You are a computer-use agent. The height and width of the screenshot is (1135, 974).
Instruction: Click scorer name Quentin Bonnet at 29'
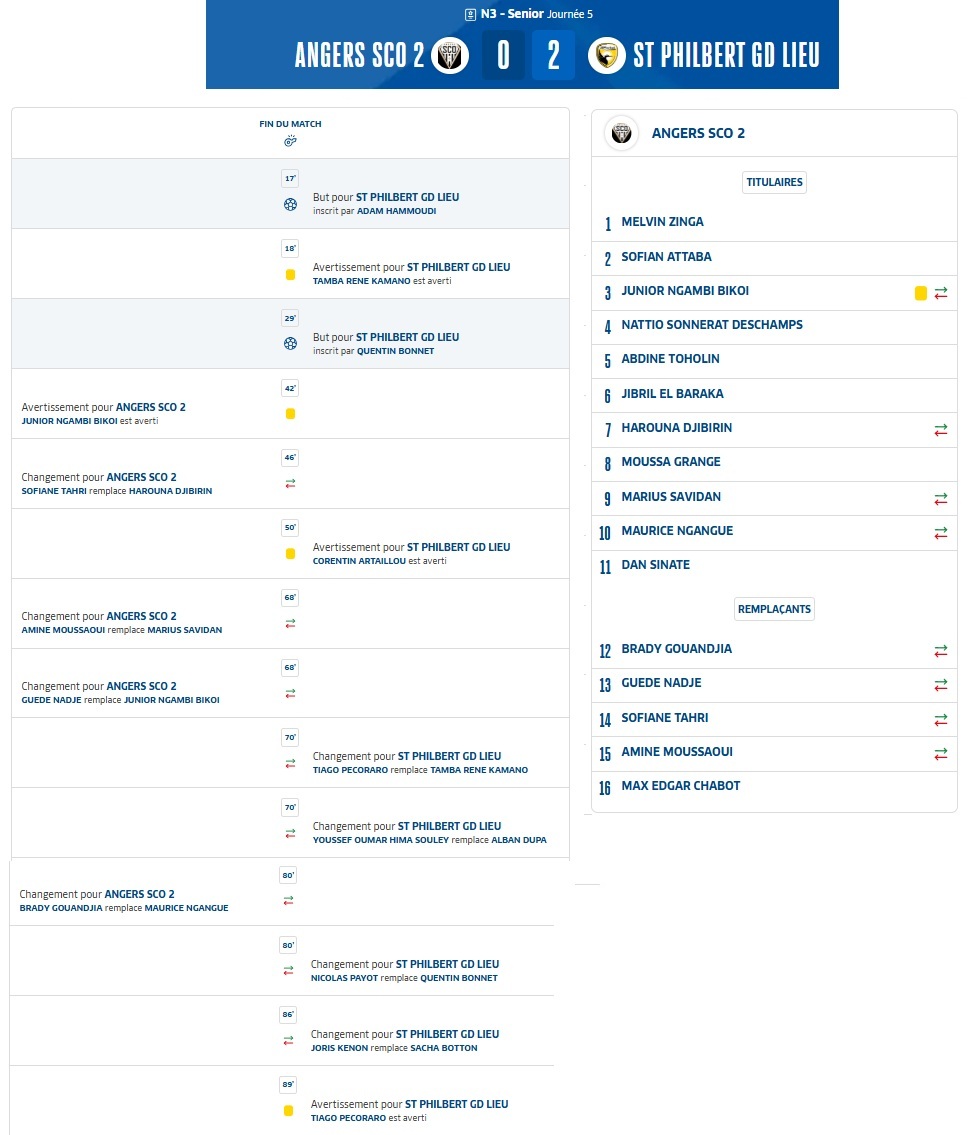coord(395,351)
